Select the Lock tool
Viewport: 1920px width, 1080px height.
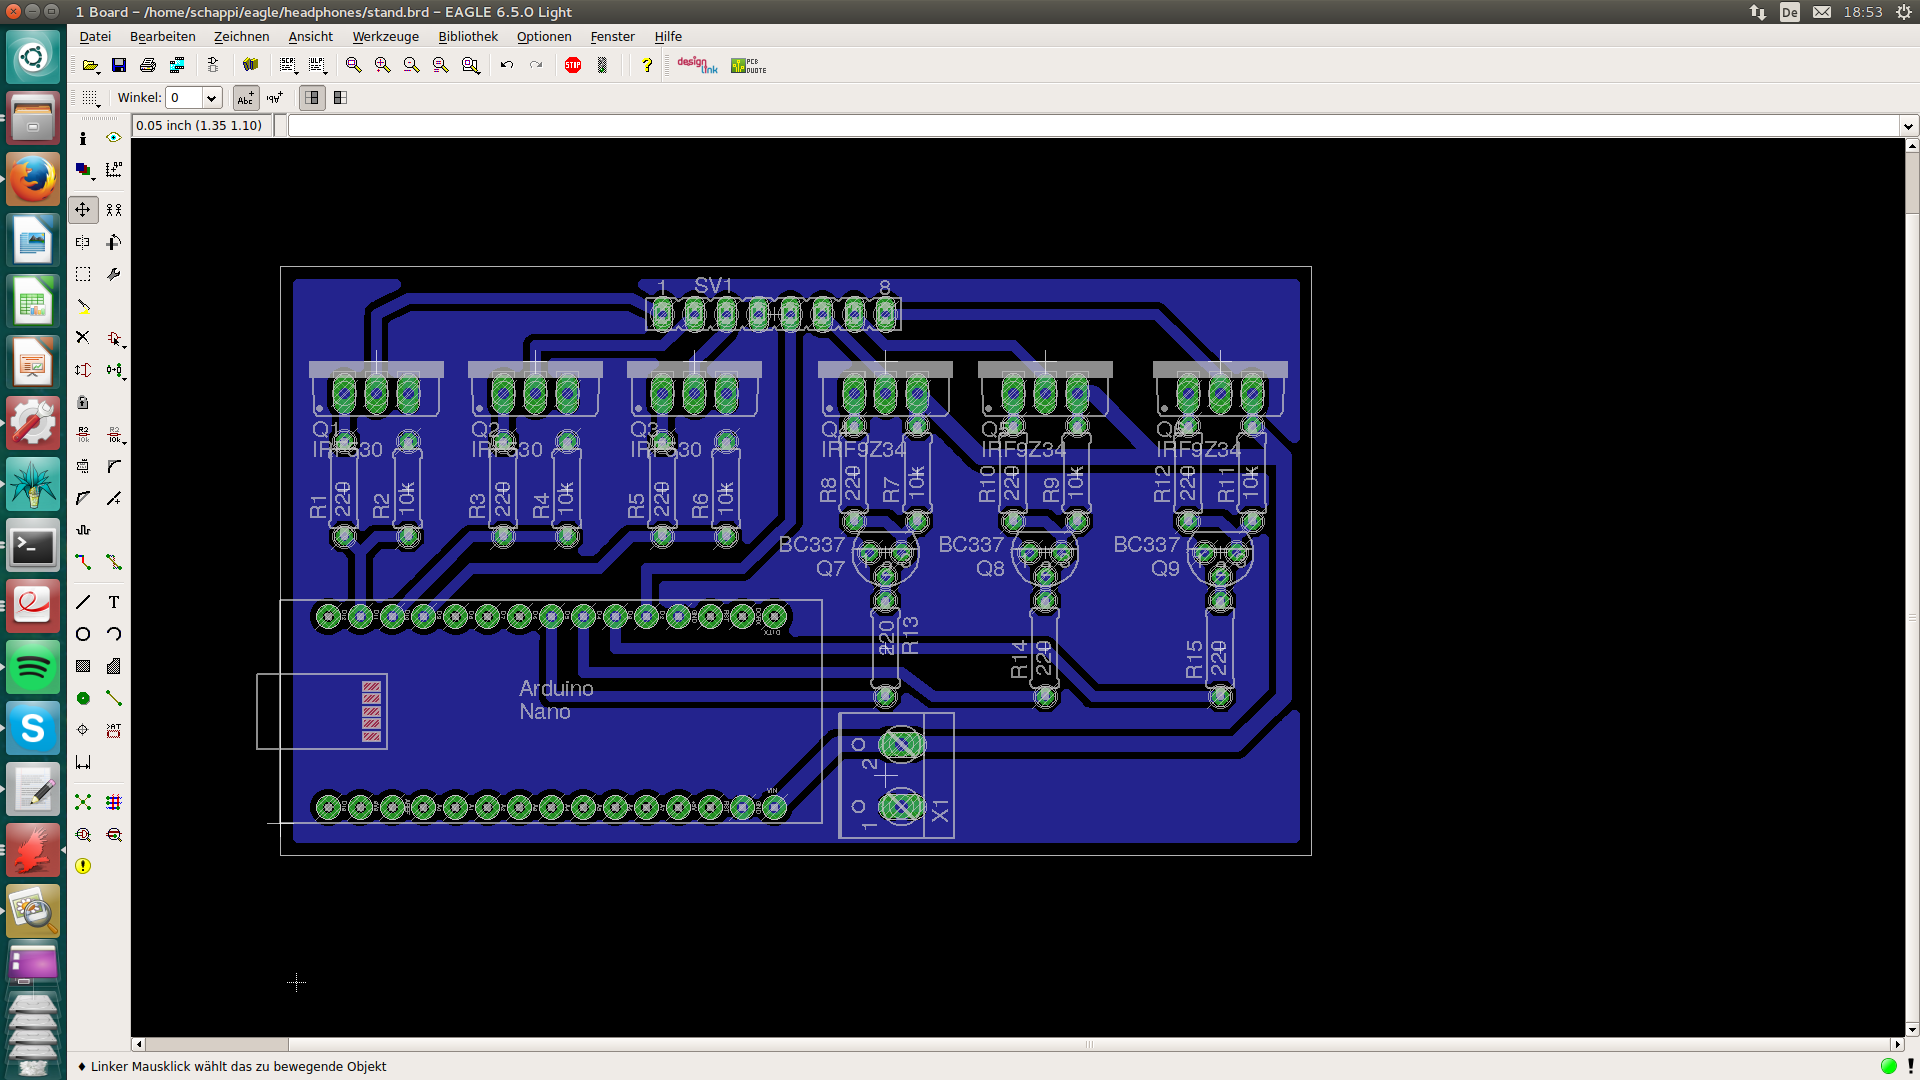[83, 402]
